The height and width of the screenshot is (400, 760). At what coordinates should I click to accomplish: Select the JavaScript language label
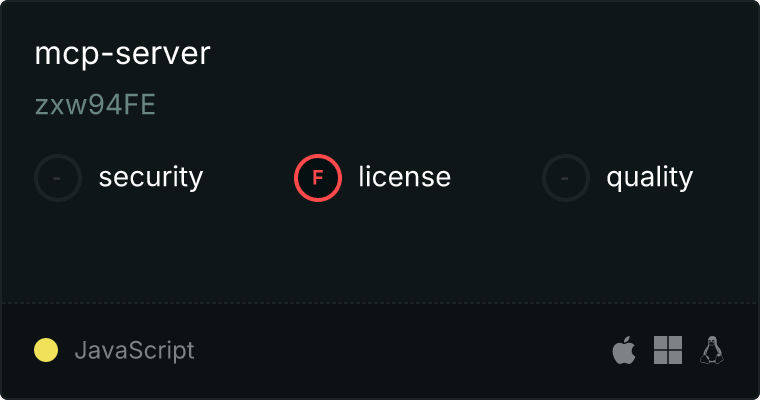(135, 350)
